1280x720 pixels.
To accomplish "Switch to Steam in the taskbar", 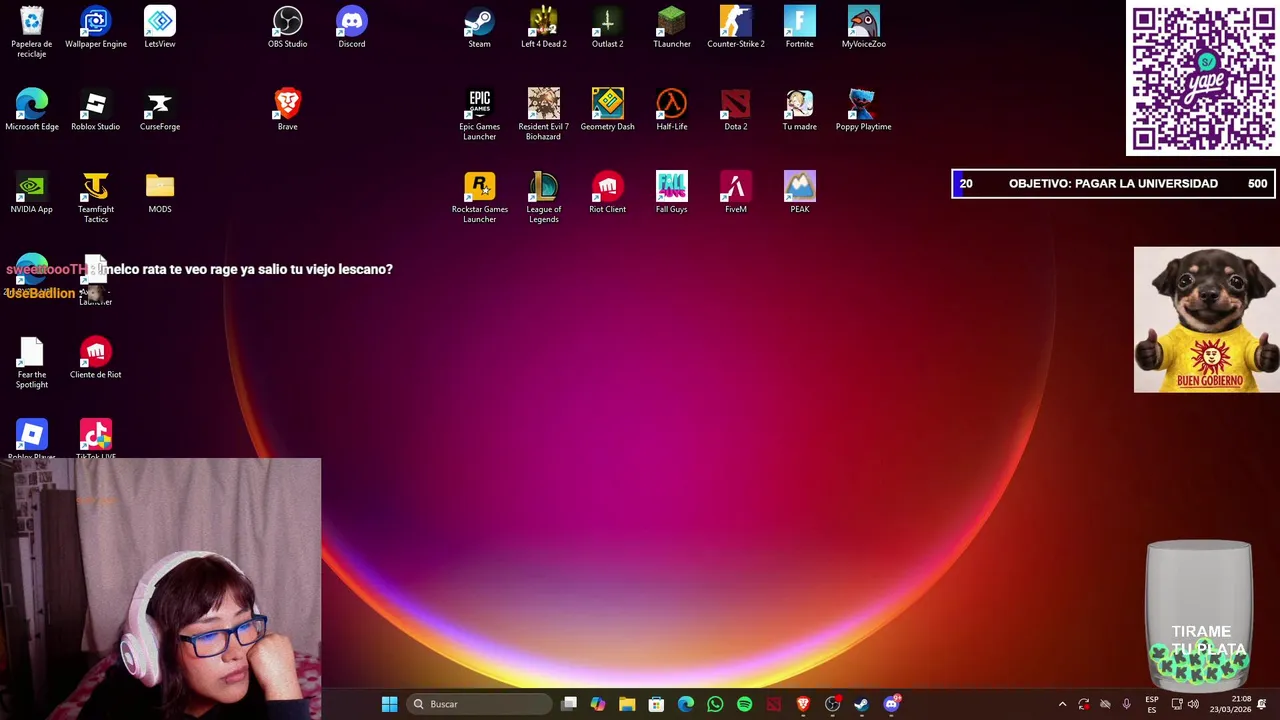I will [x=861, y=704].
